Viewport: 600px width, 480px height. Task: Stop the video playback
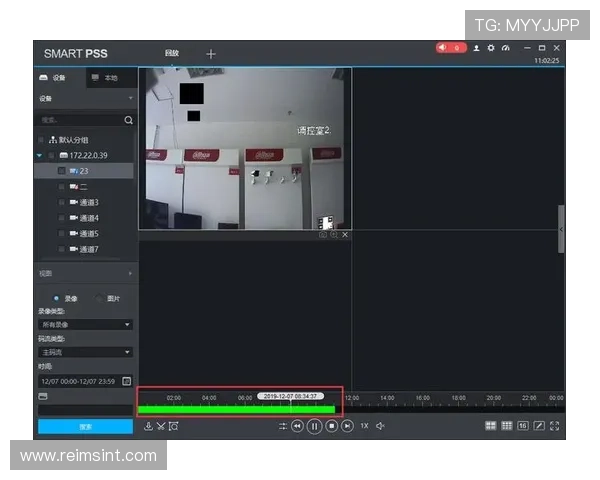click(331, 426)
